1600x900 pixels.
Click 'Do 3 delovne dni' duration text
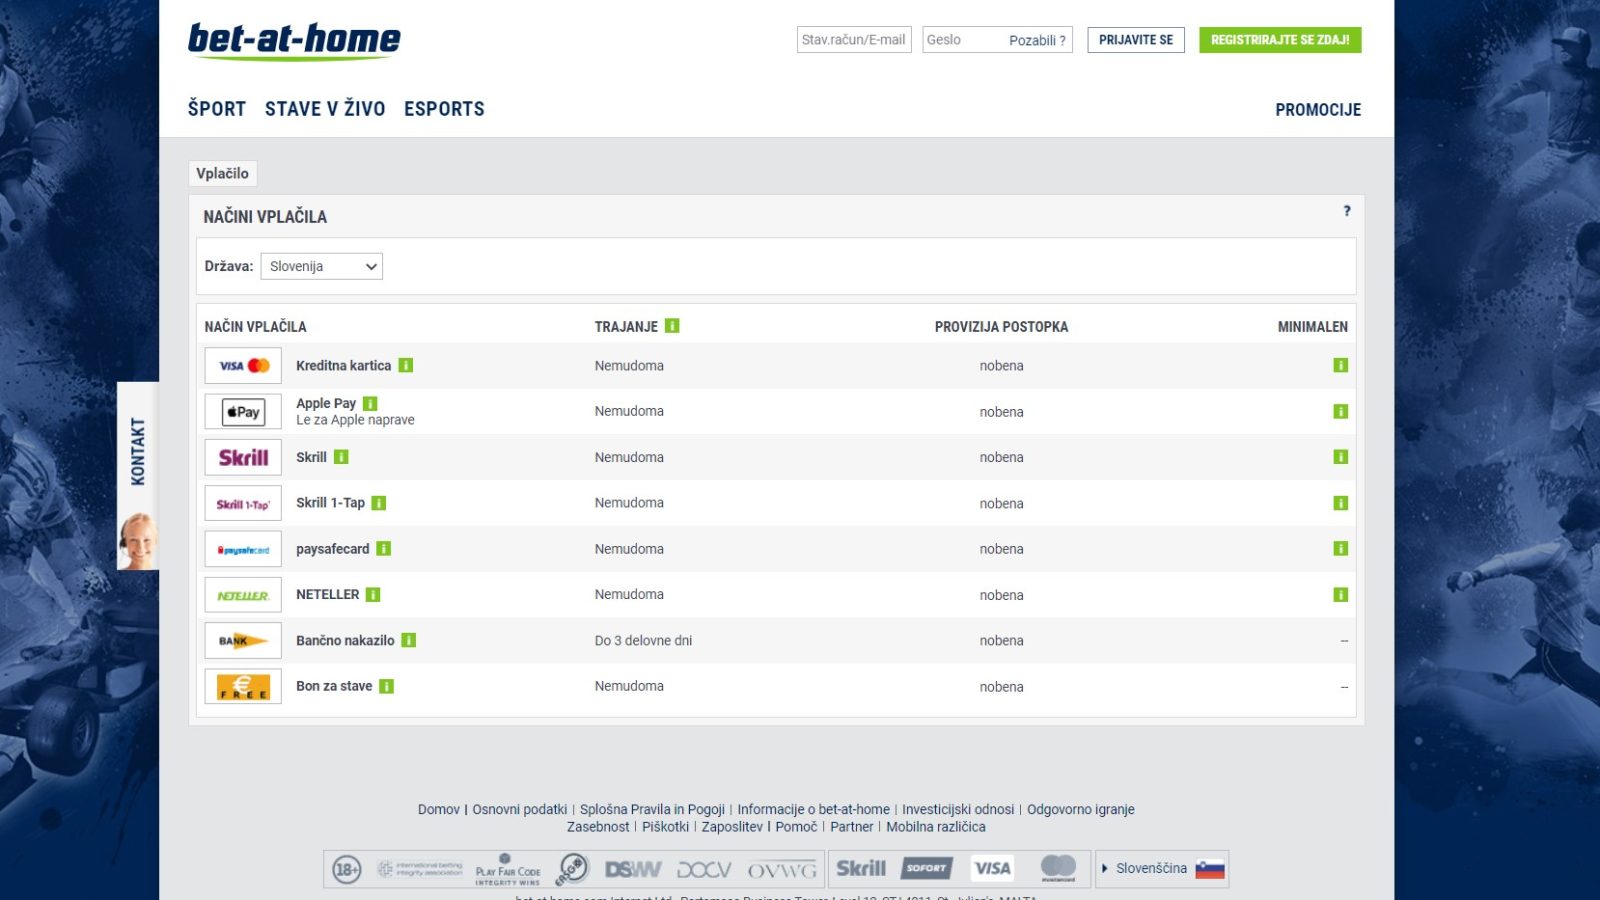[643, 640]
